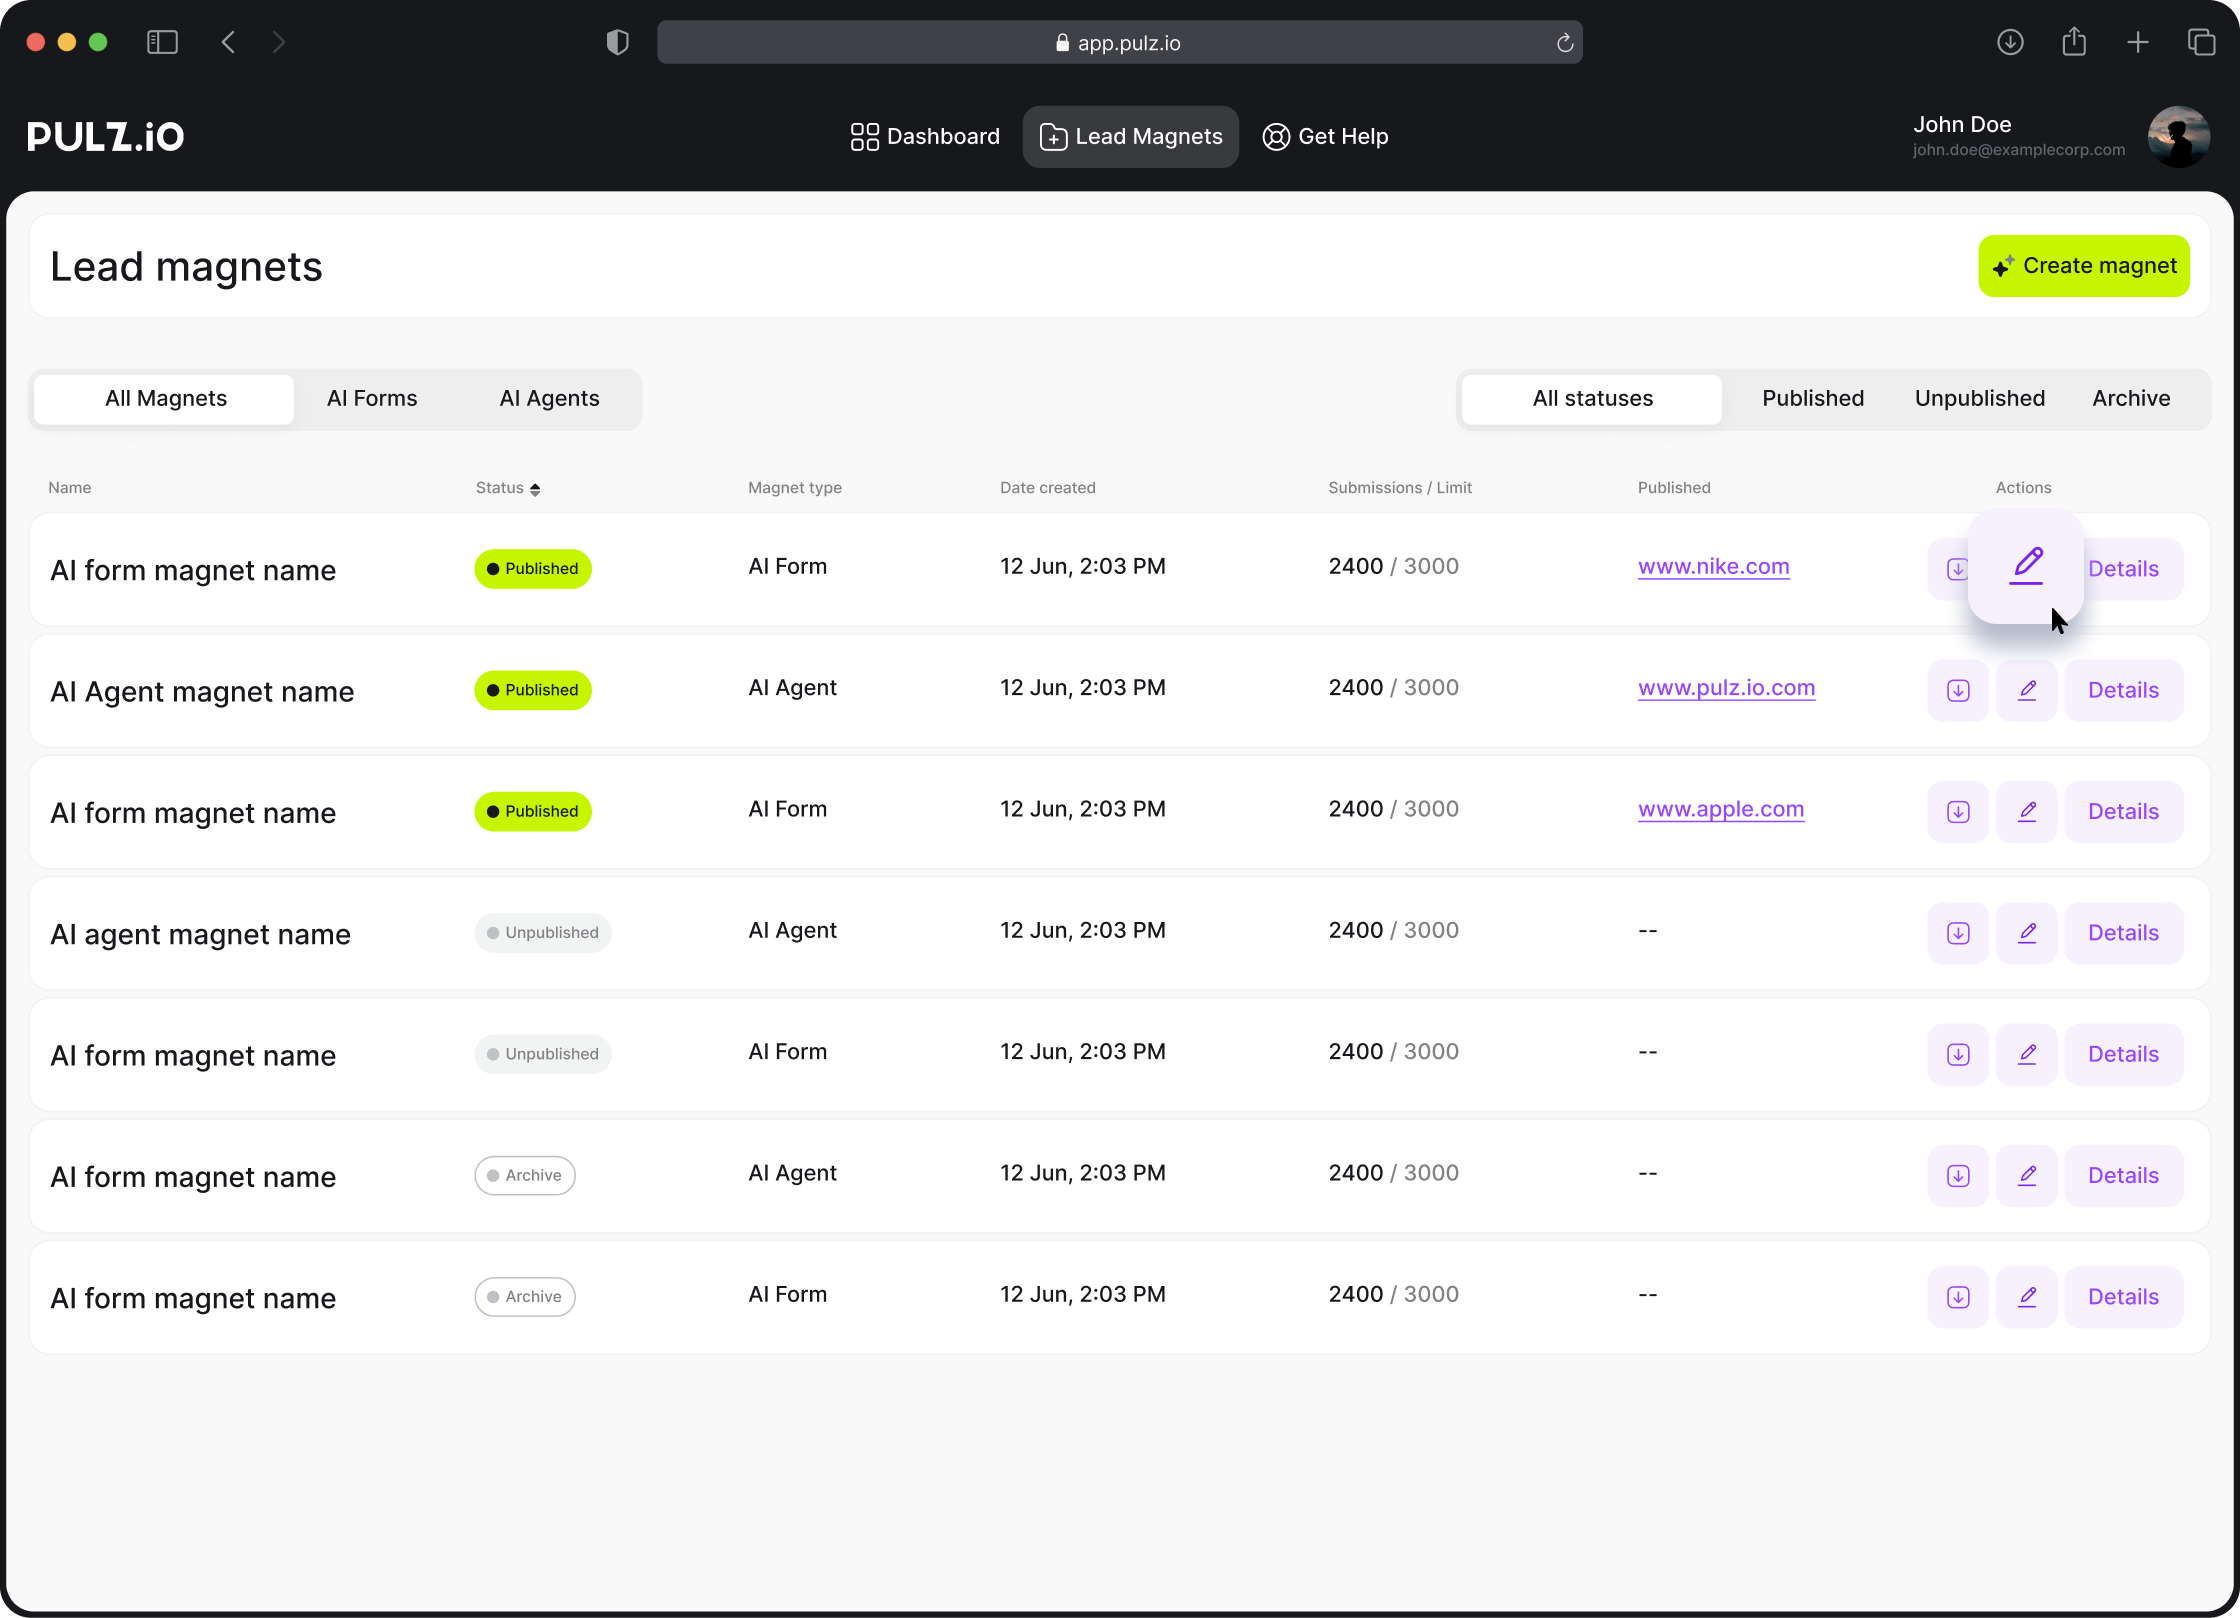
Task: Select the AI Agents tab filter
Action: [550, 398]
